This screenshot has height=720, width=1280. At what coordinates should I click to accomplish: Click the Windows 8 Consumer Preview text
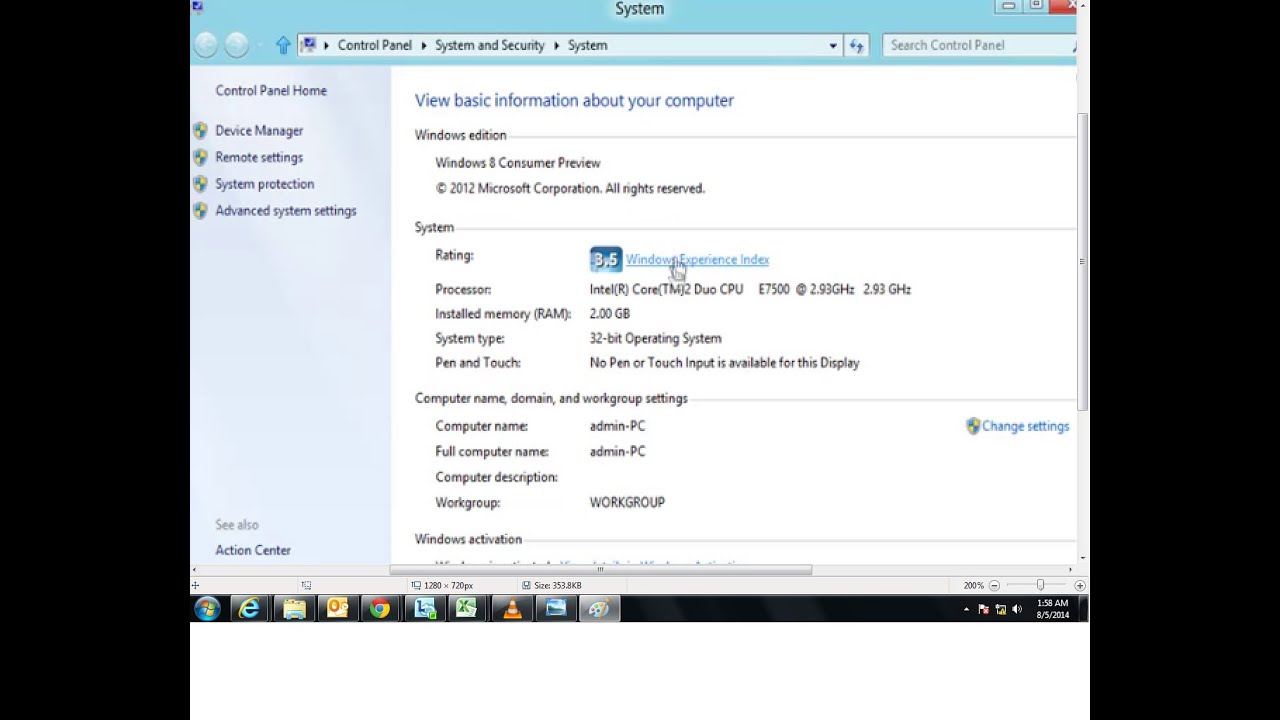[518, 163]
